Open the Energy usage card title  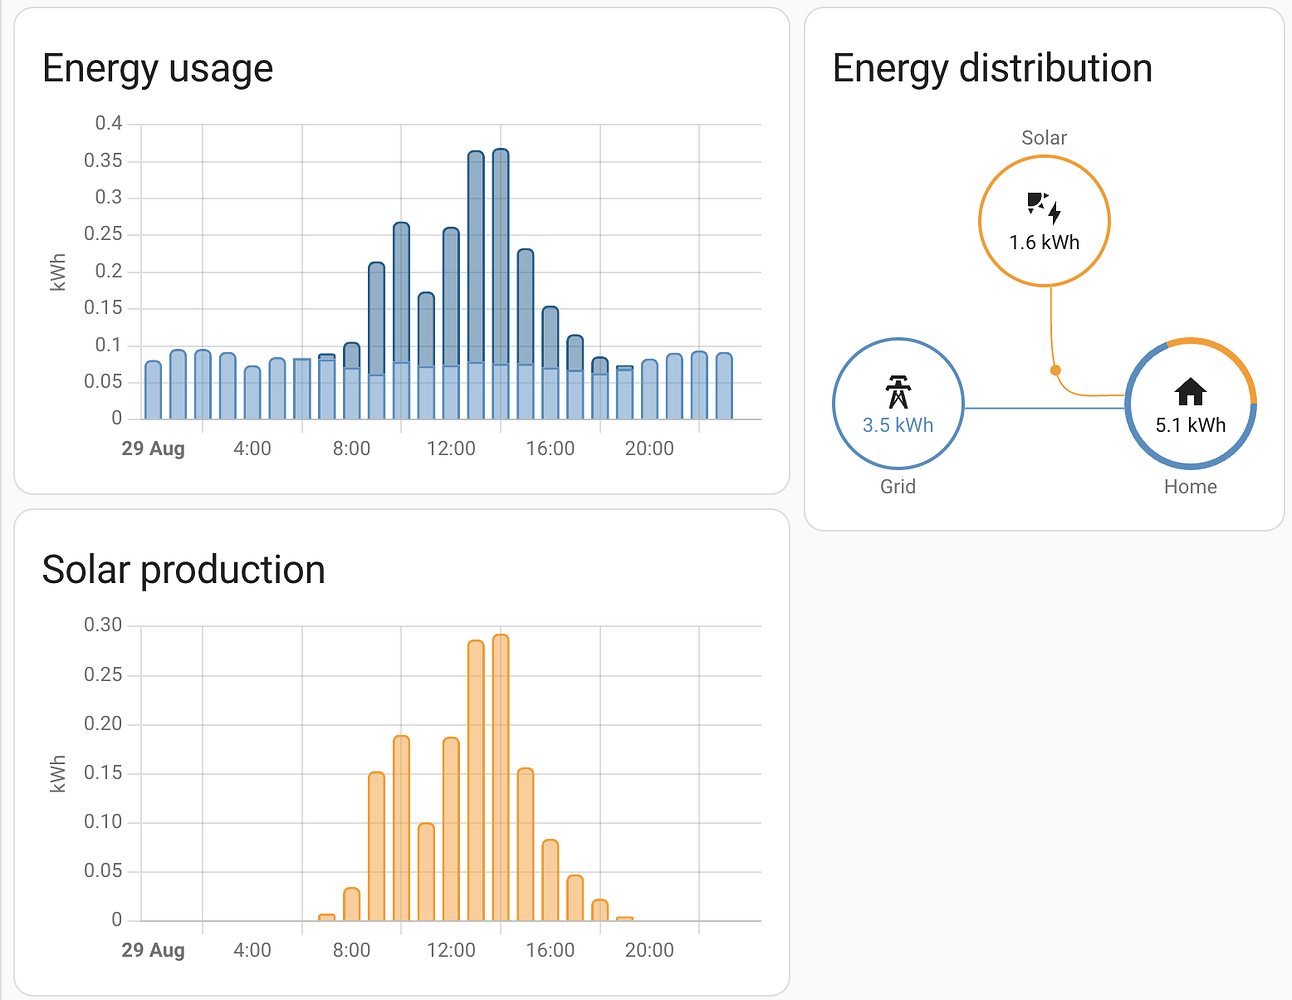tap(158, 68)
